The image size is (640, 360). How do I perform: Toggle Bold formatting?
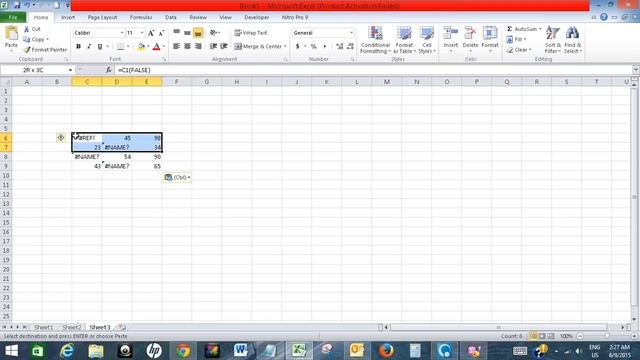[78, 47]
